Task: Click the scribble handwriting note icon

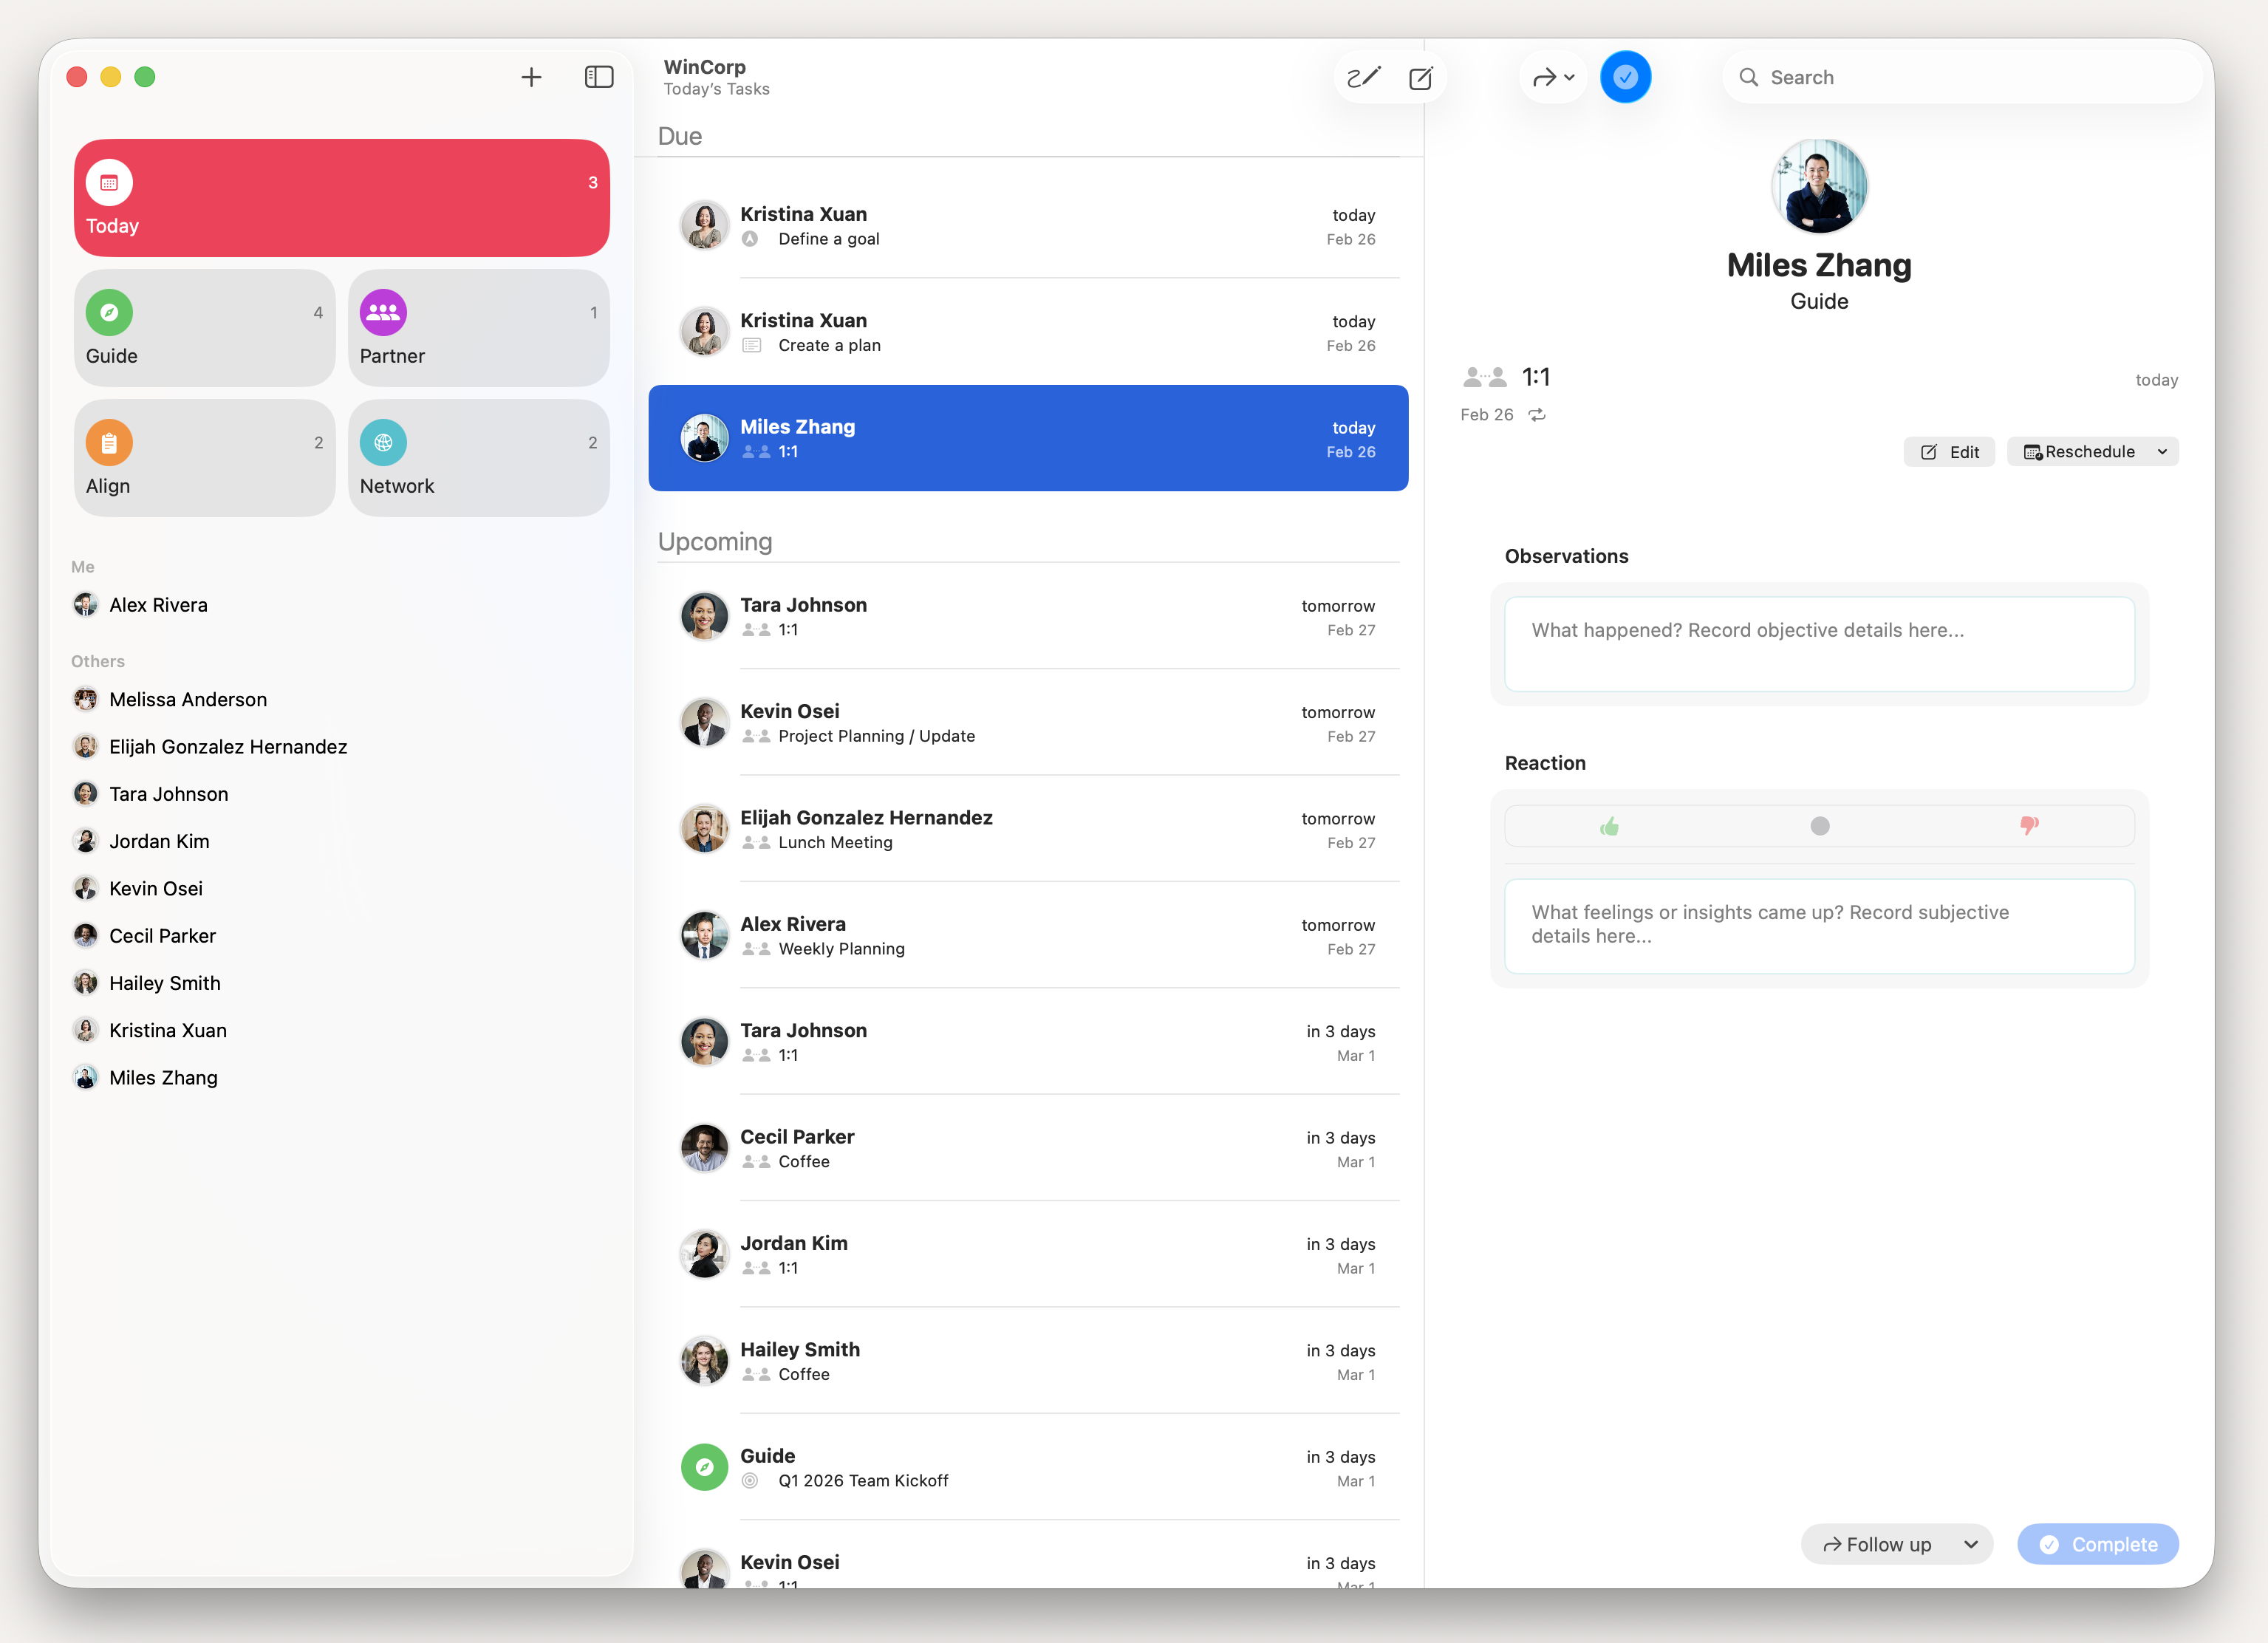Action: tap(1363, 77)
